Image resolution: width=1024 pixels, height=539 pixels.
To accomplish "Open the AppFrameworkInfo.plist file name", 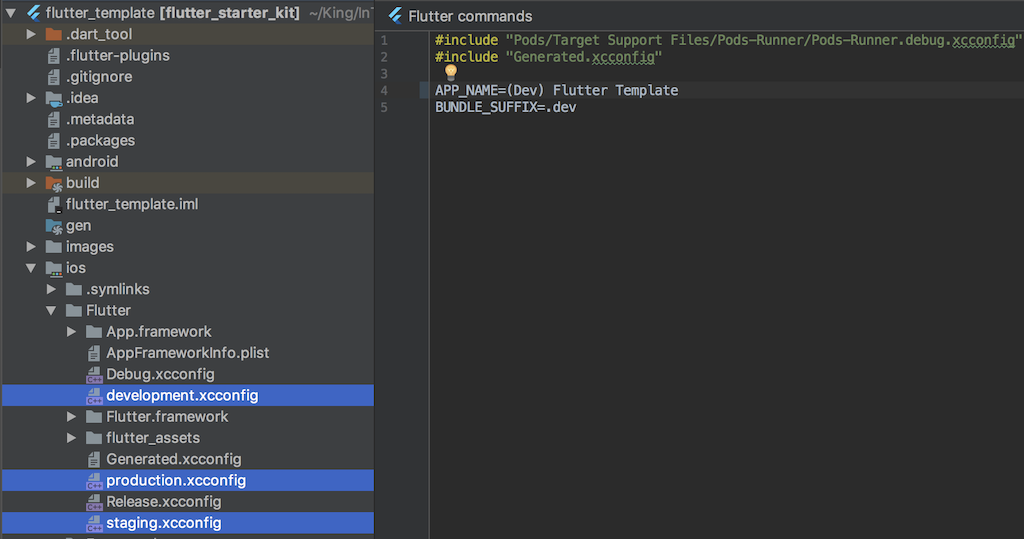I will pyautogui.click(x=187, y=353).
